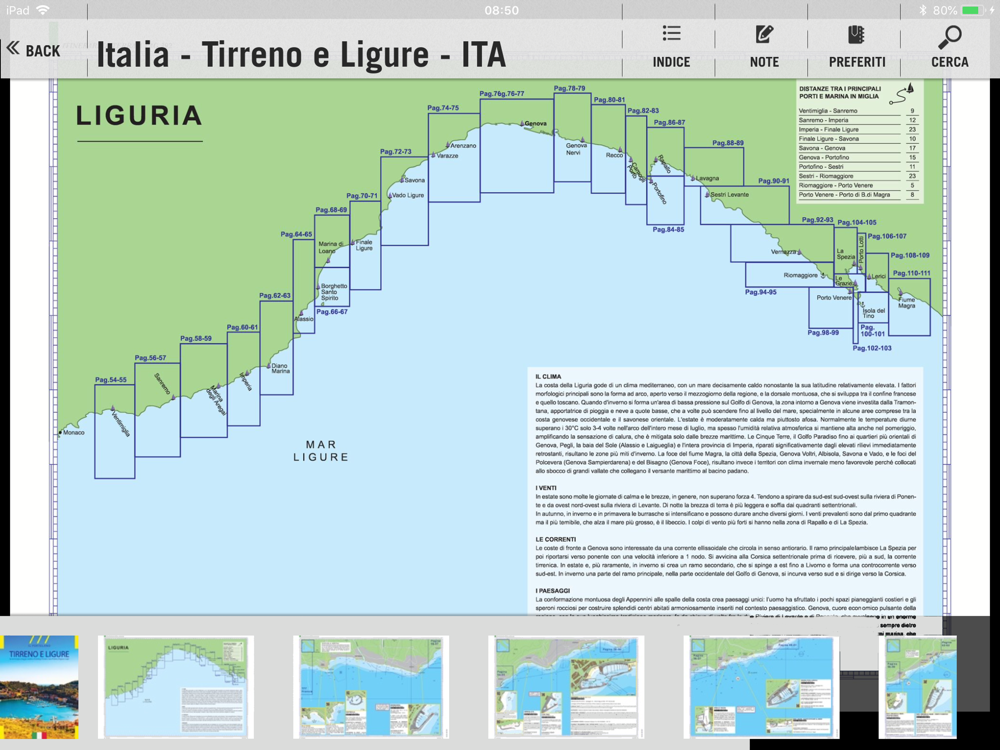Select map section Pag.98-99 near Porto Venere
Viewport: 1000px width, 750px height.
click(831, 308)
